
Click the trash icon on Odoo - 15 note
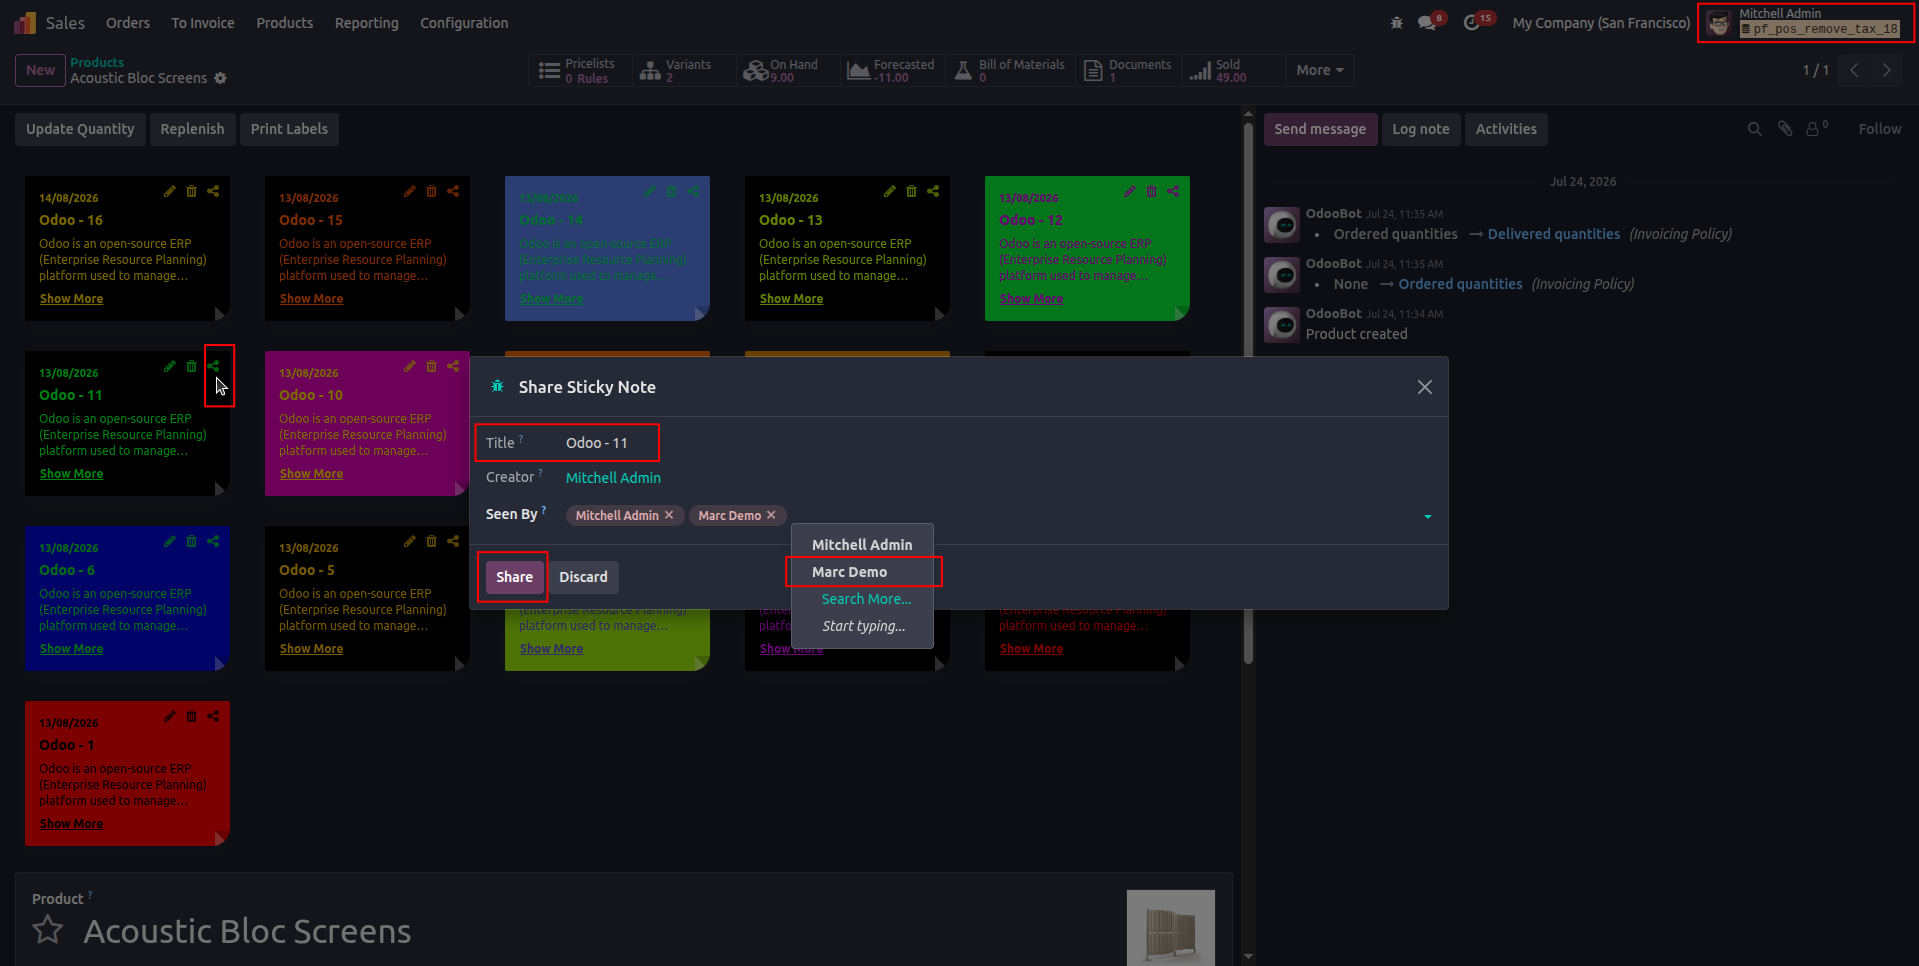pyautogui.click(x=431, y=191)
